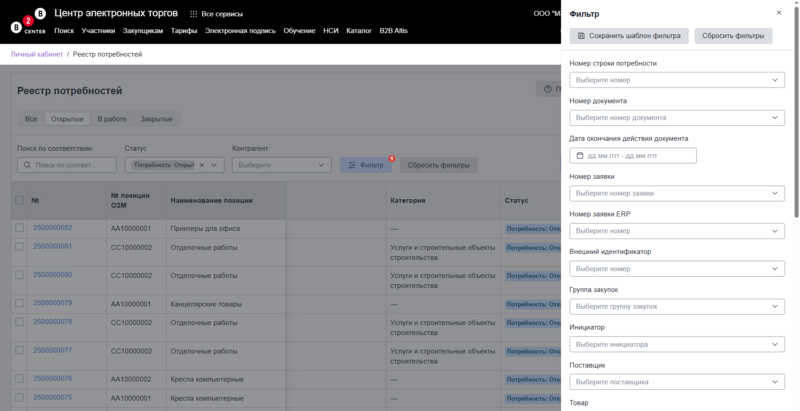The height and width of the screenshot is (411, 800).
Task: Select the checkbox for row 2500000079
Action: click(x=19, y=303)
